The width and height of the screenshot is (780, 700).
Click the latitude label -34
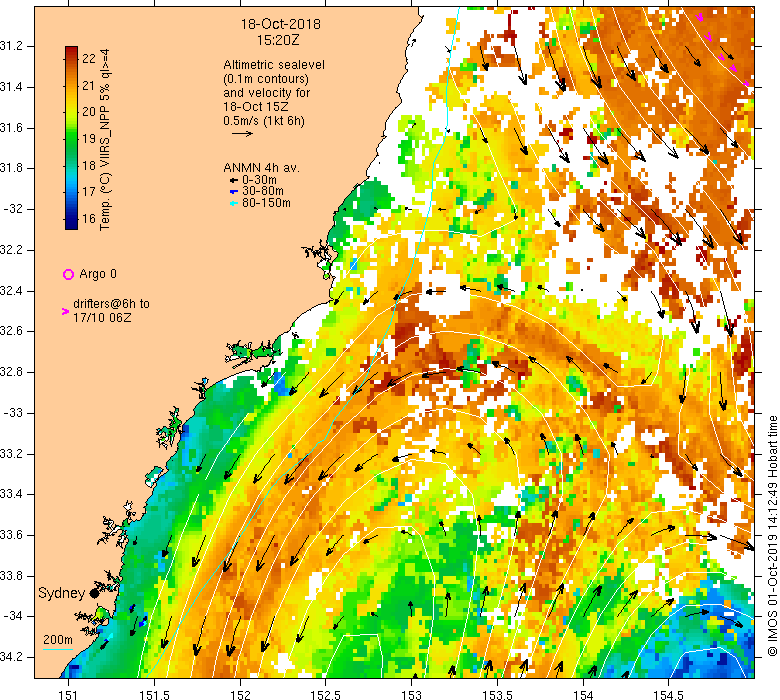click(12, 616)
